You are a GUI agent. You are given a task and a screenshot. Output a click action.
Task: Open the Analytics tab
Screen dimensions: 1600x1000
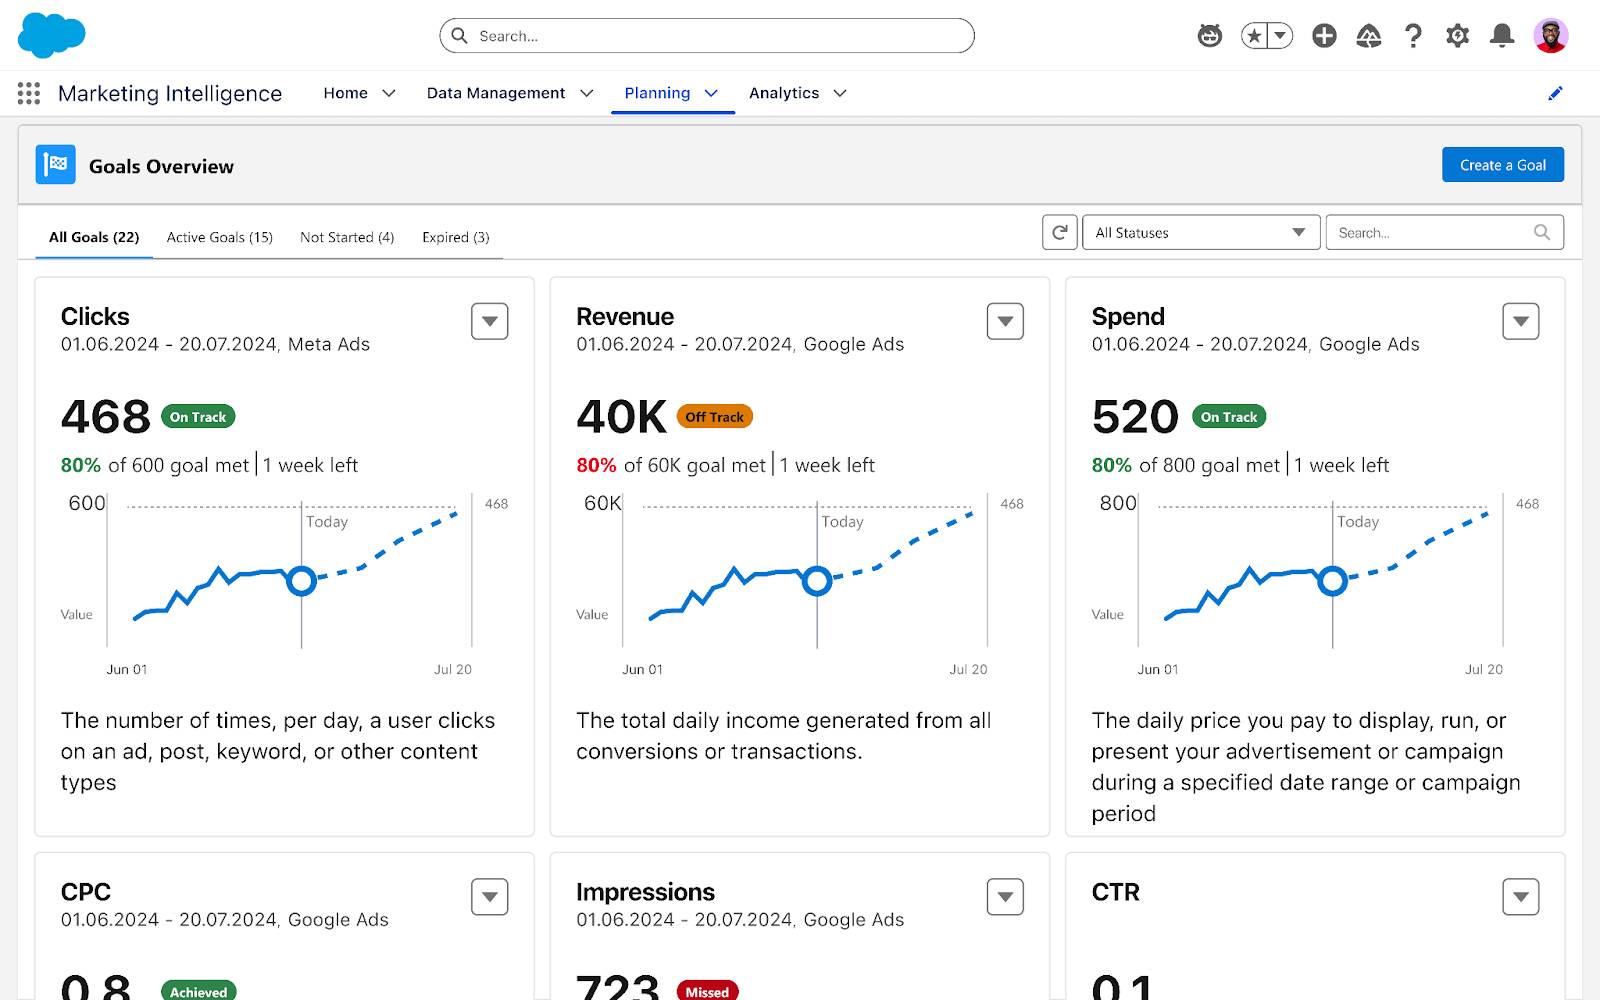click(x=784, y=93)
